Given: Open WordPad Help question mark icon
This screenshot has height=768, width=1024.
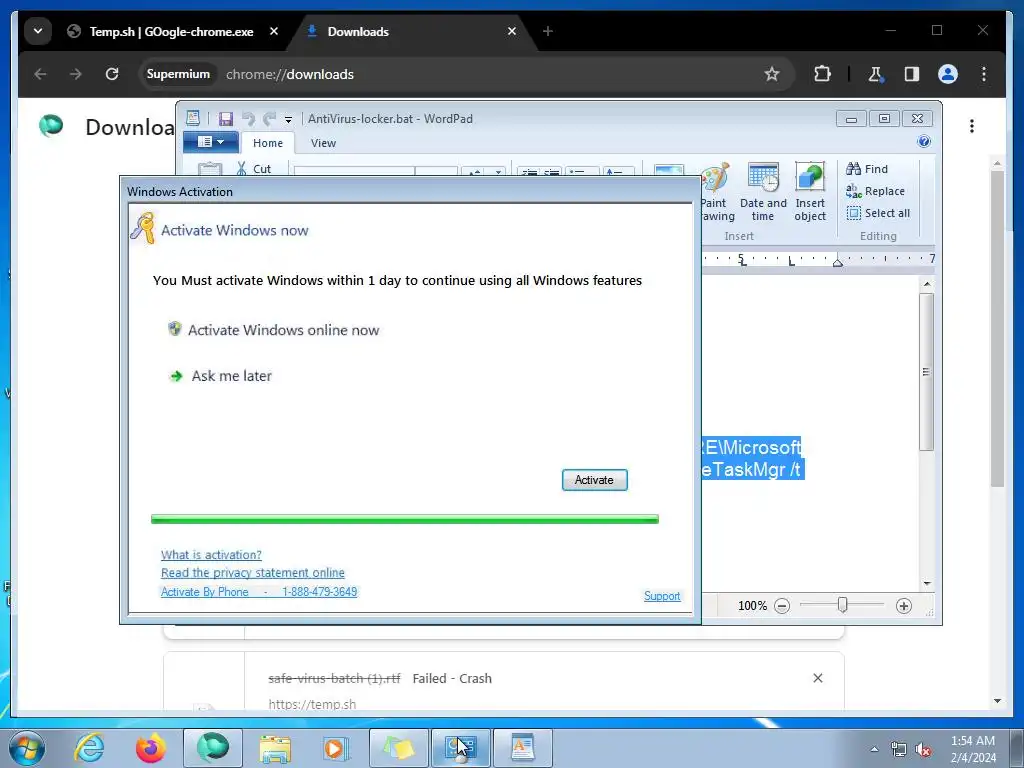Looking at the screenshot, I should pyautogui.click(x=924, y=142).
